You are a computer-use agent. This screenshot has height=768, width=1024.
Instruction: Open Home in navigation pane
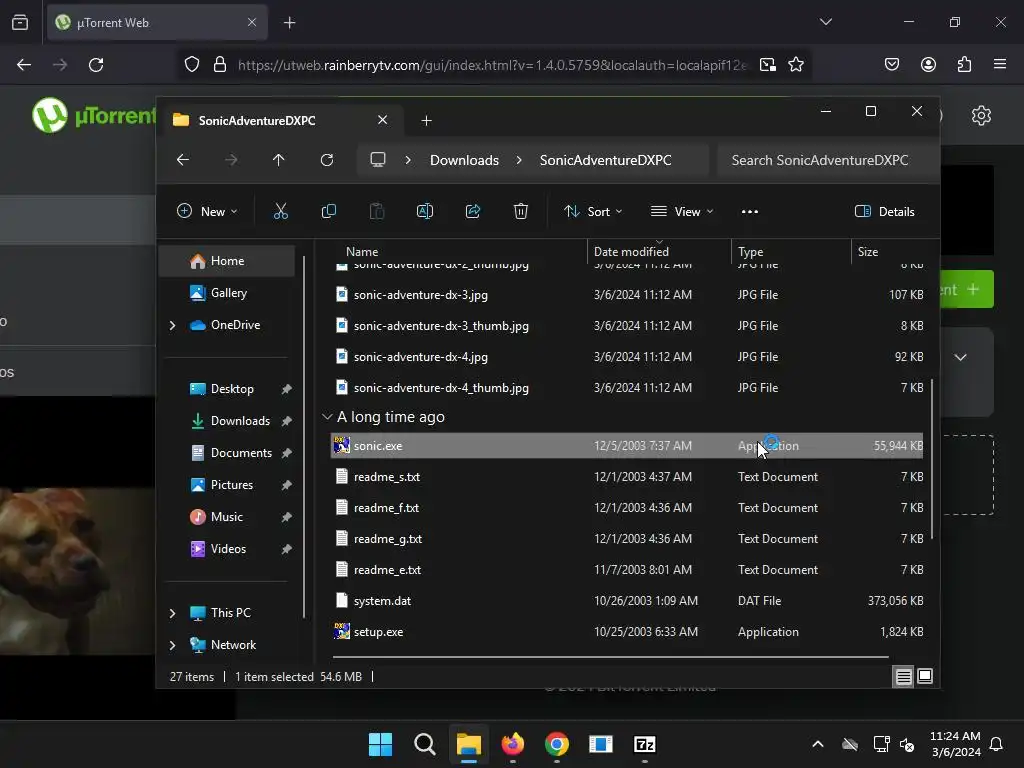pyautogui.click(x=227, y=261)
